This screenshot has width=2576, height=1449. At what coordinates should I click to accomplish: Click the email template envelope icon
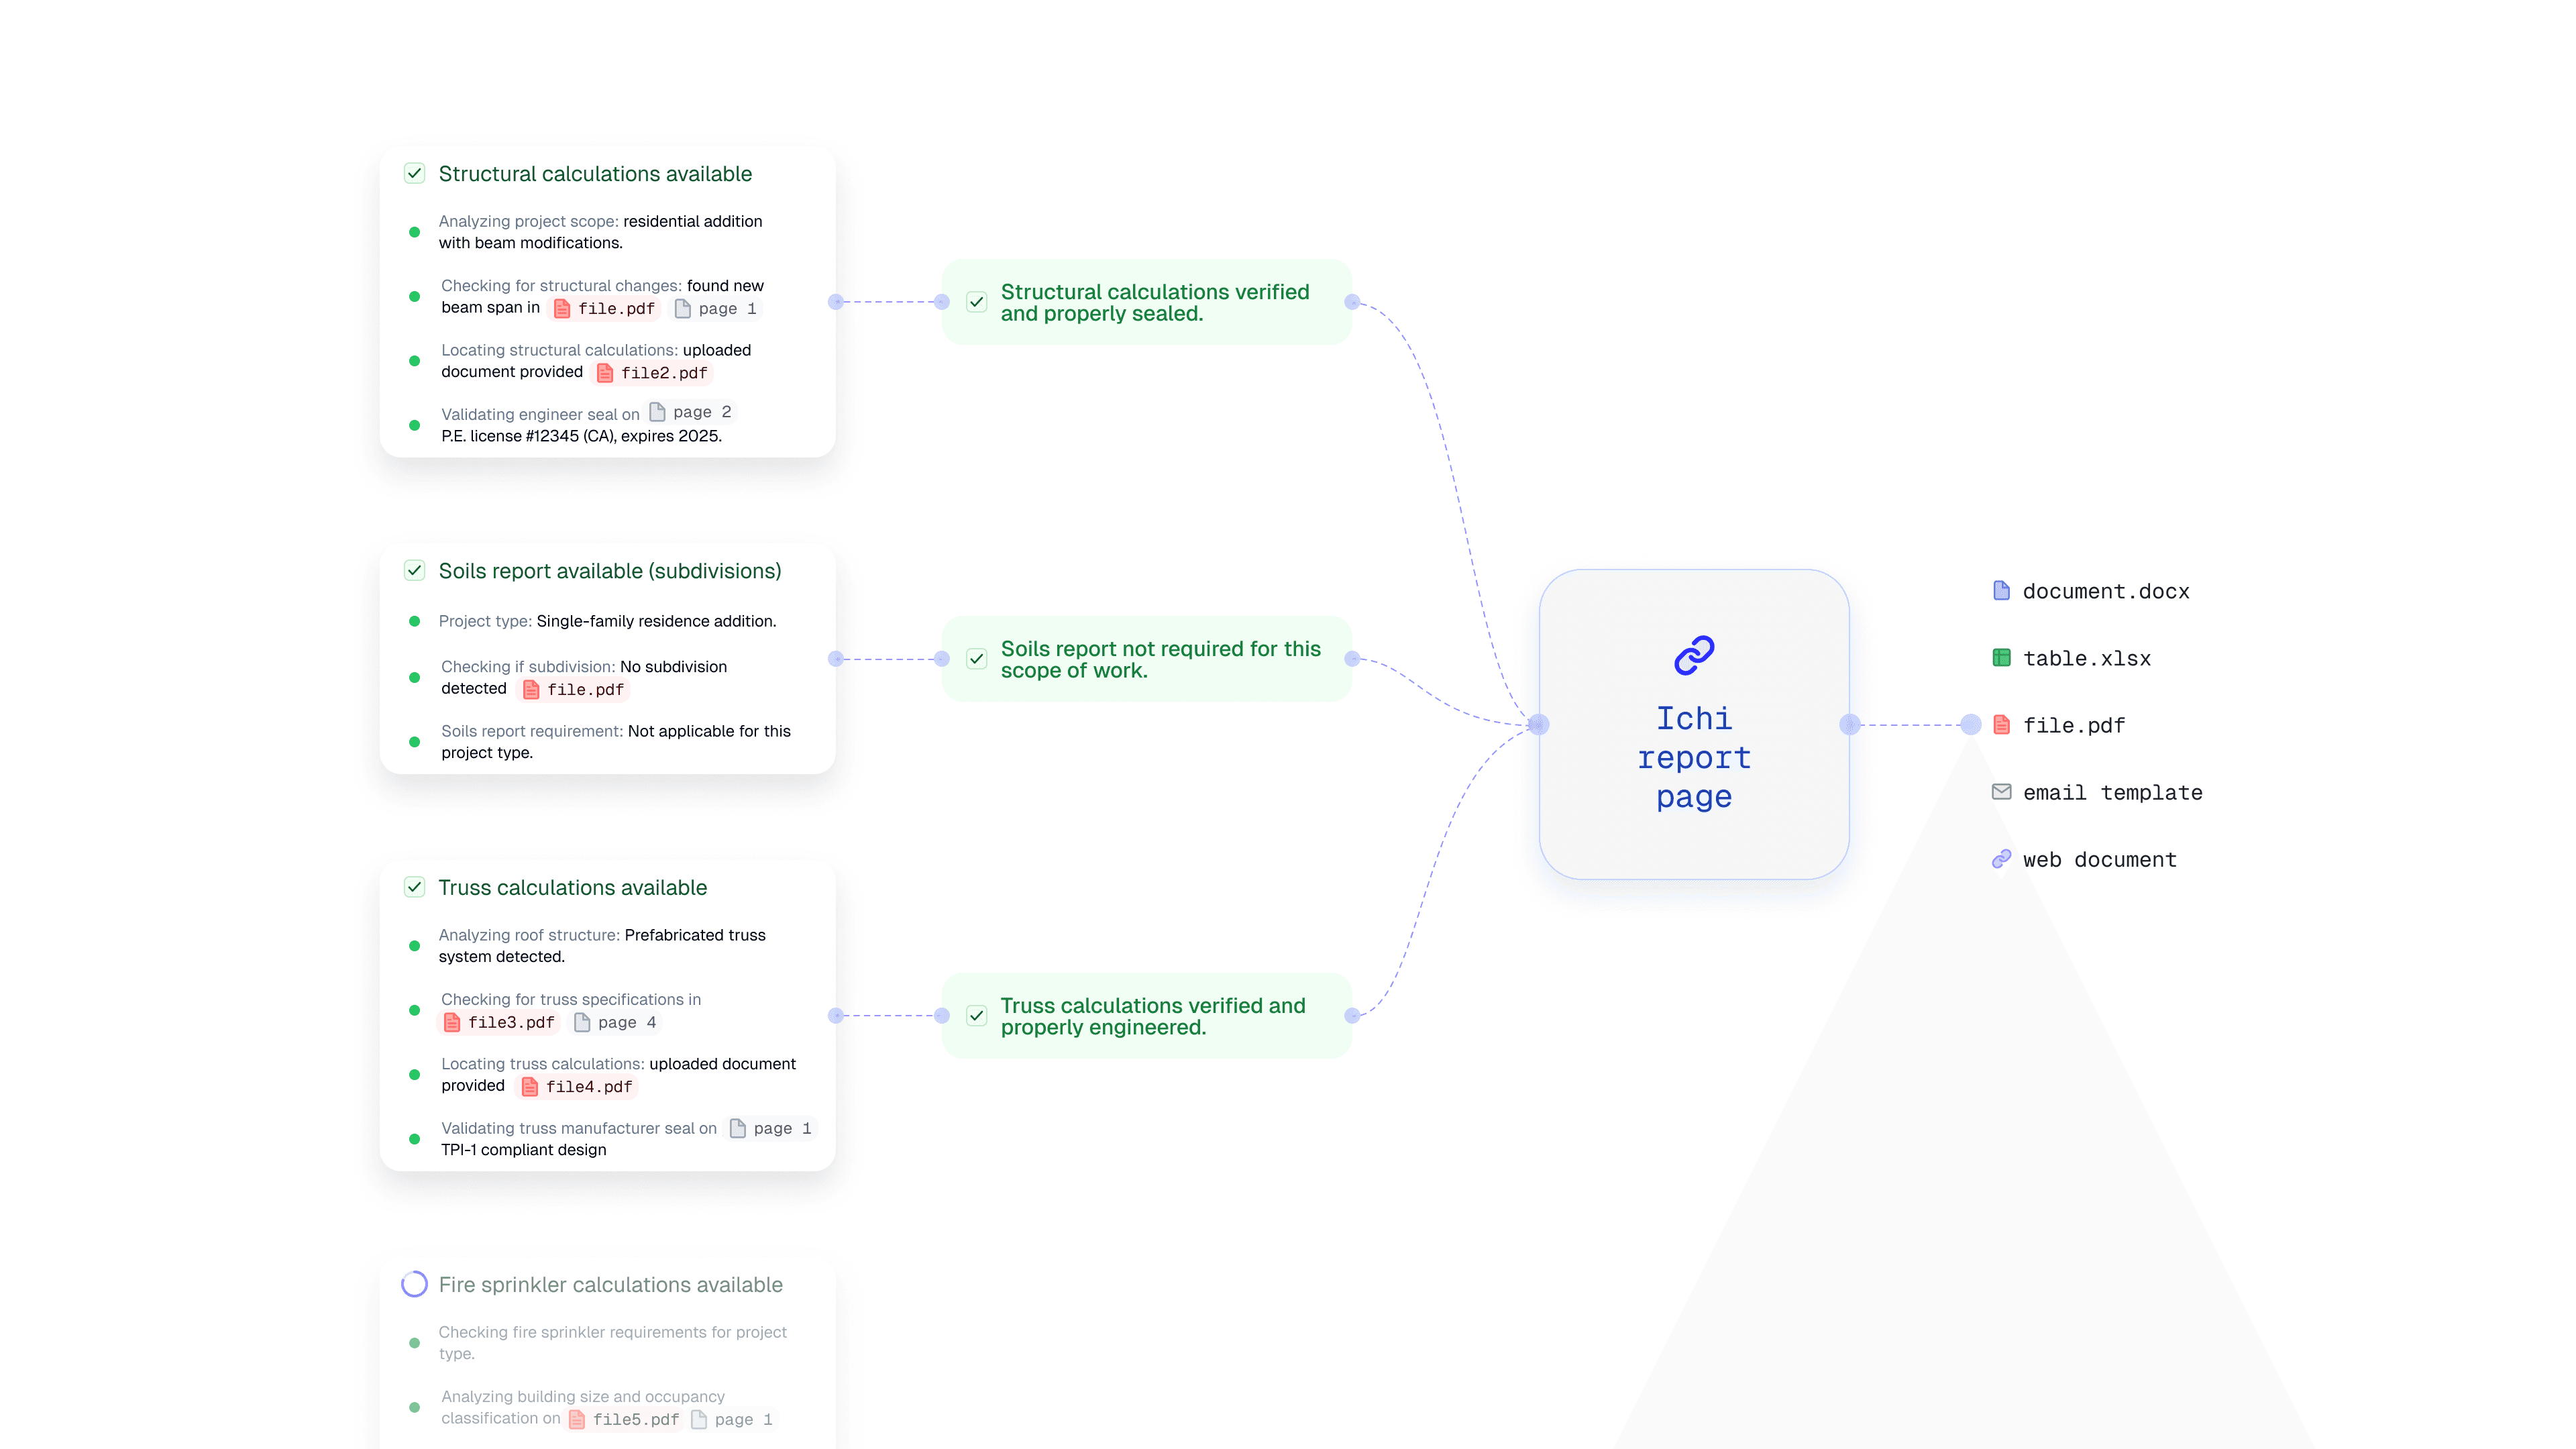2001,792
